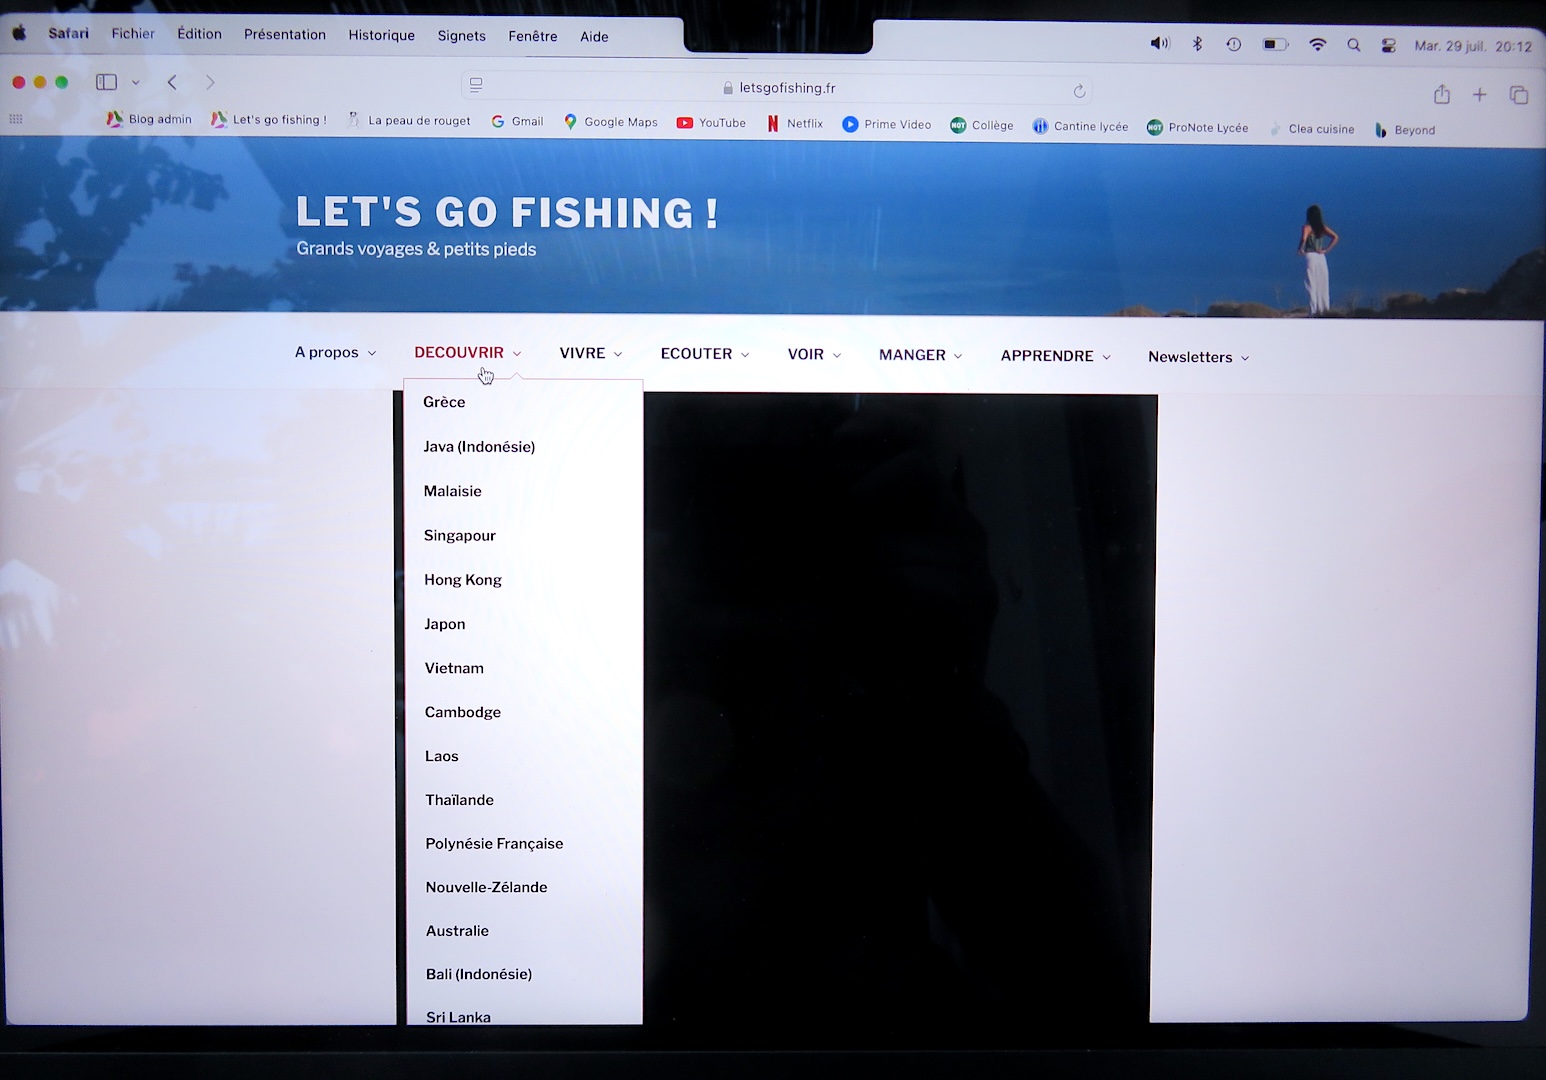Image resolution: width=1546 pixels, height=1080 pixels.
Task: Collapse the DECOUVRIR site menu
Action: click(468, 352)
